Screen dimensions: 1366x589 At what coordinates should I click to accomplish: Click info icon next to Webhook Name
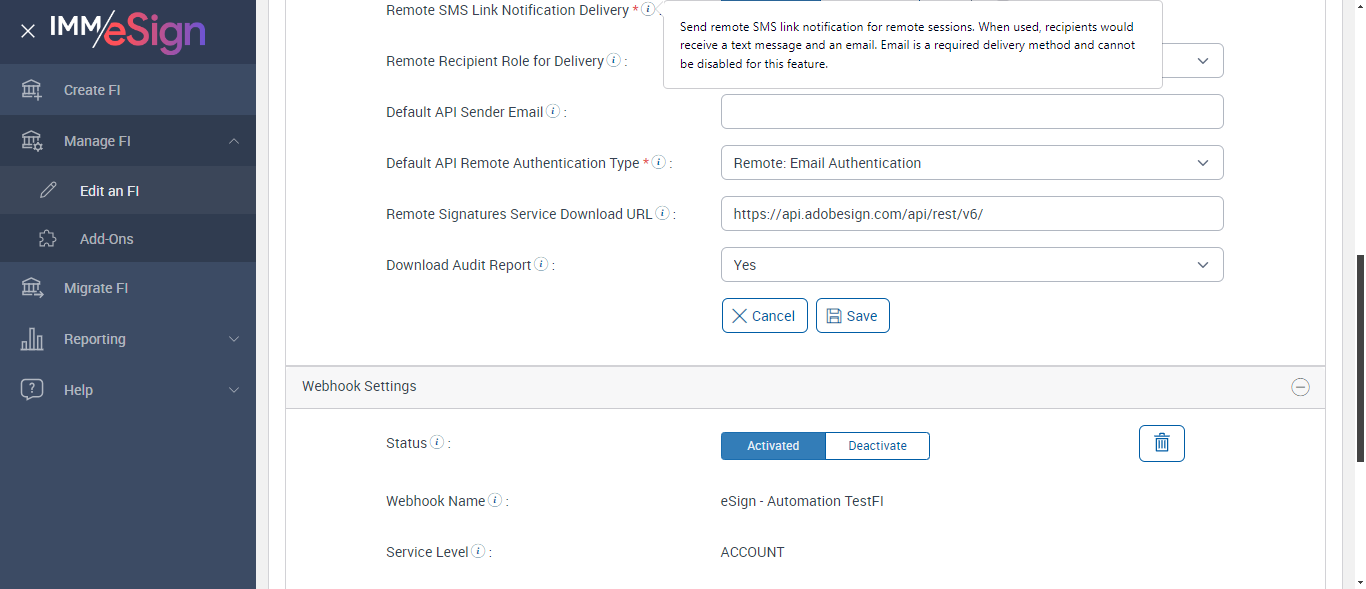495,501
